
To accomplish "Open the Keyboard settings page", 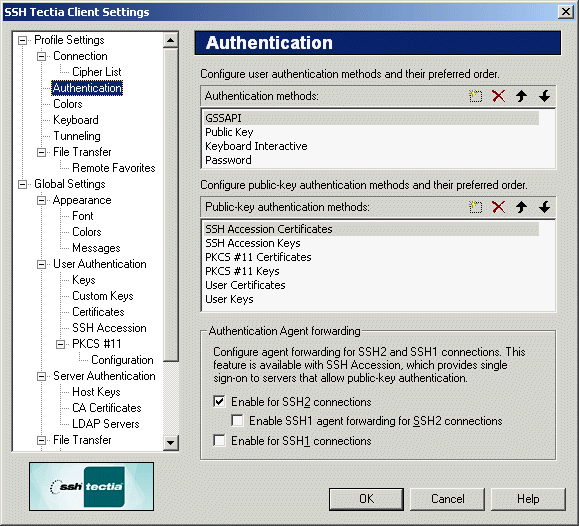I will pyautogui.click(x=76, y=120).
